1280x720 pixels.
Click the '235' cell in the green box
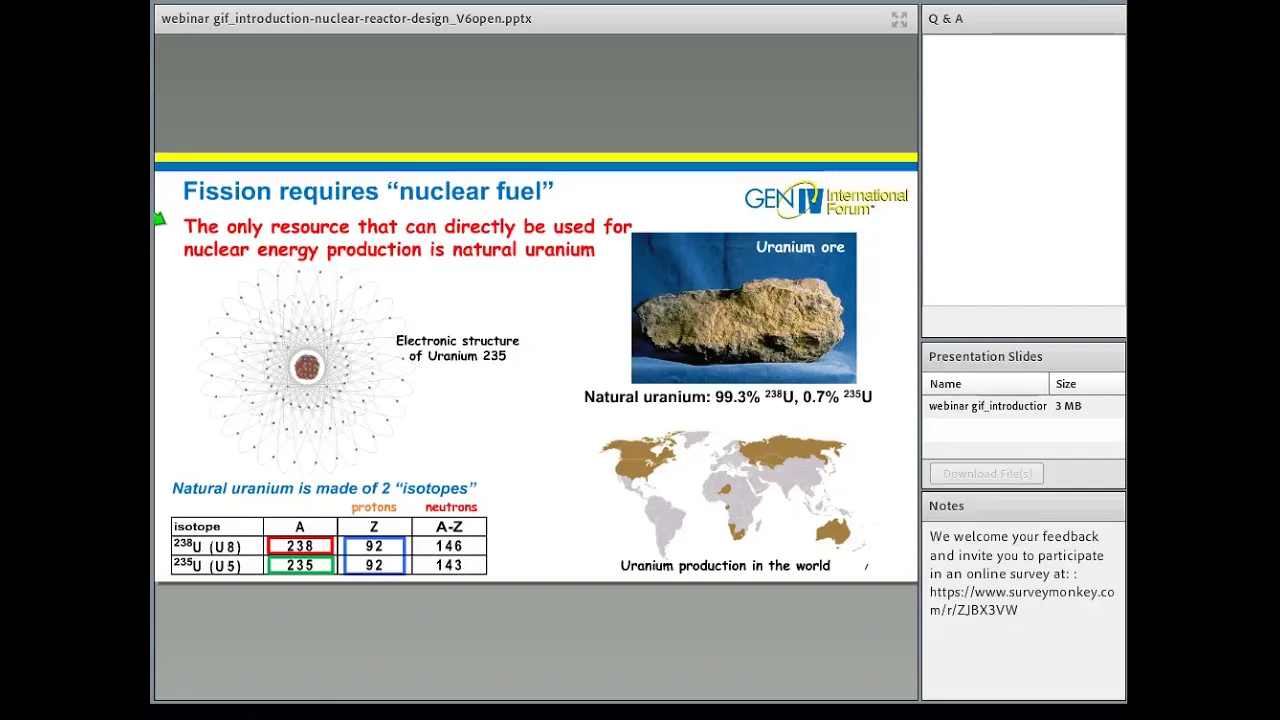point(300,566)
